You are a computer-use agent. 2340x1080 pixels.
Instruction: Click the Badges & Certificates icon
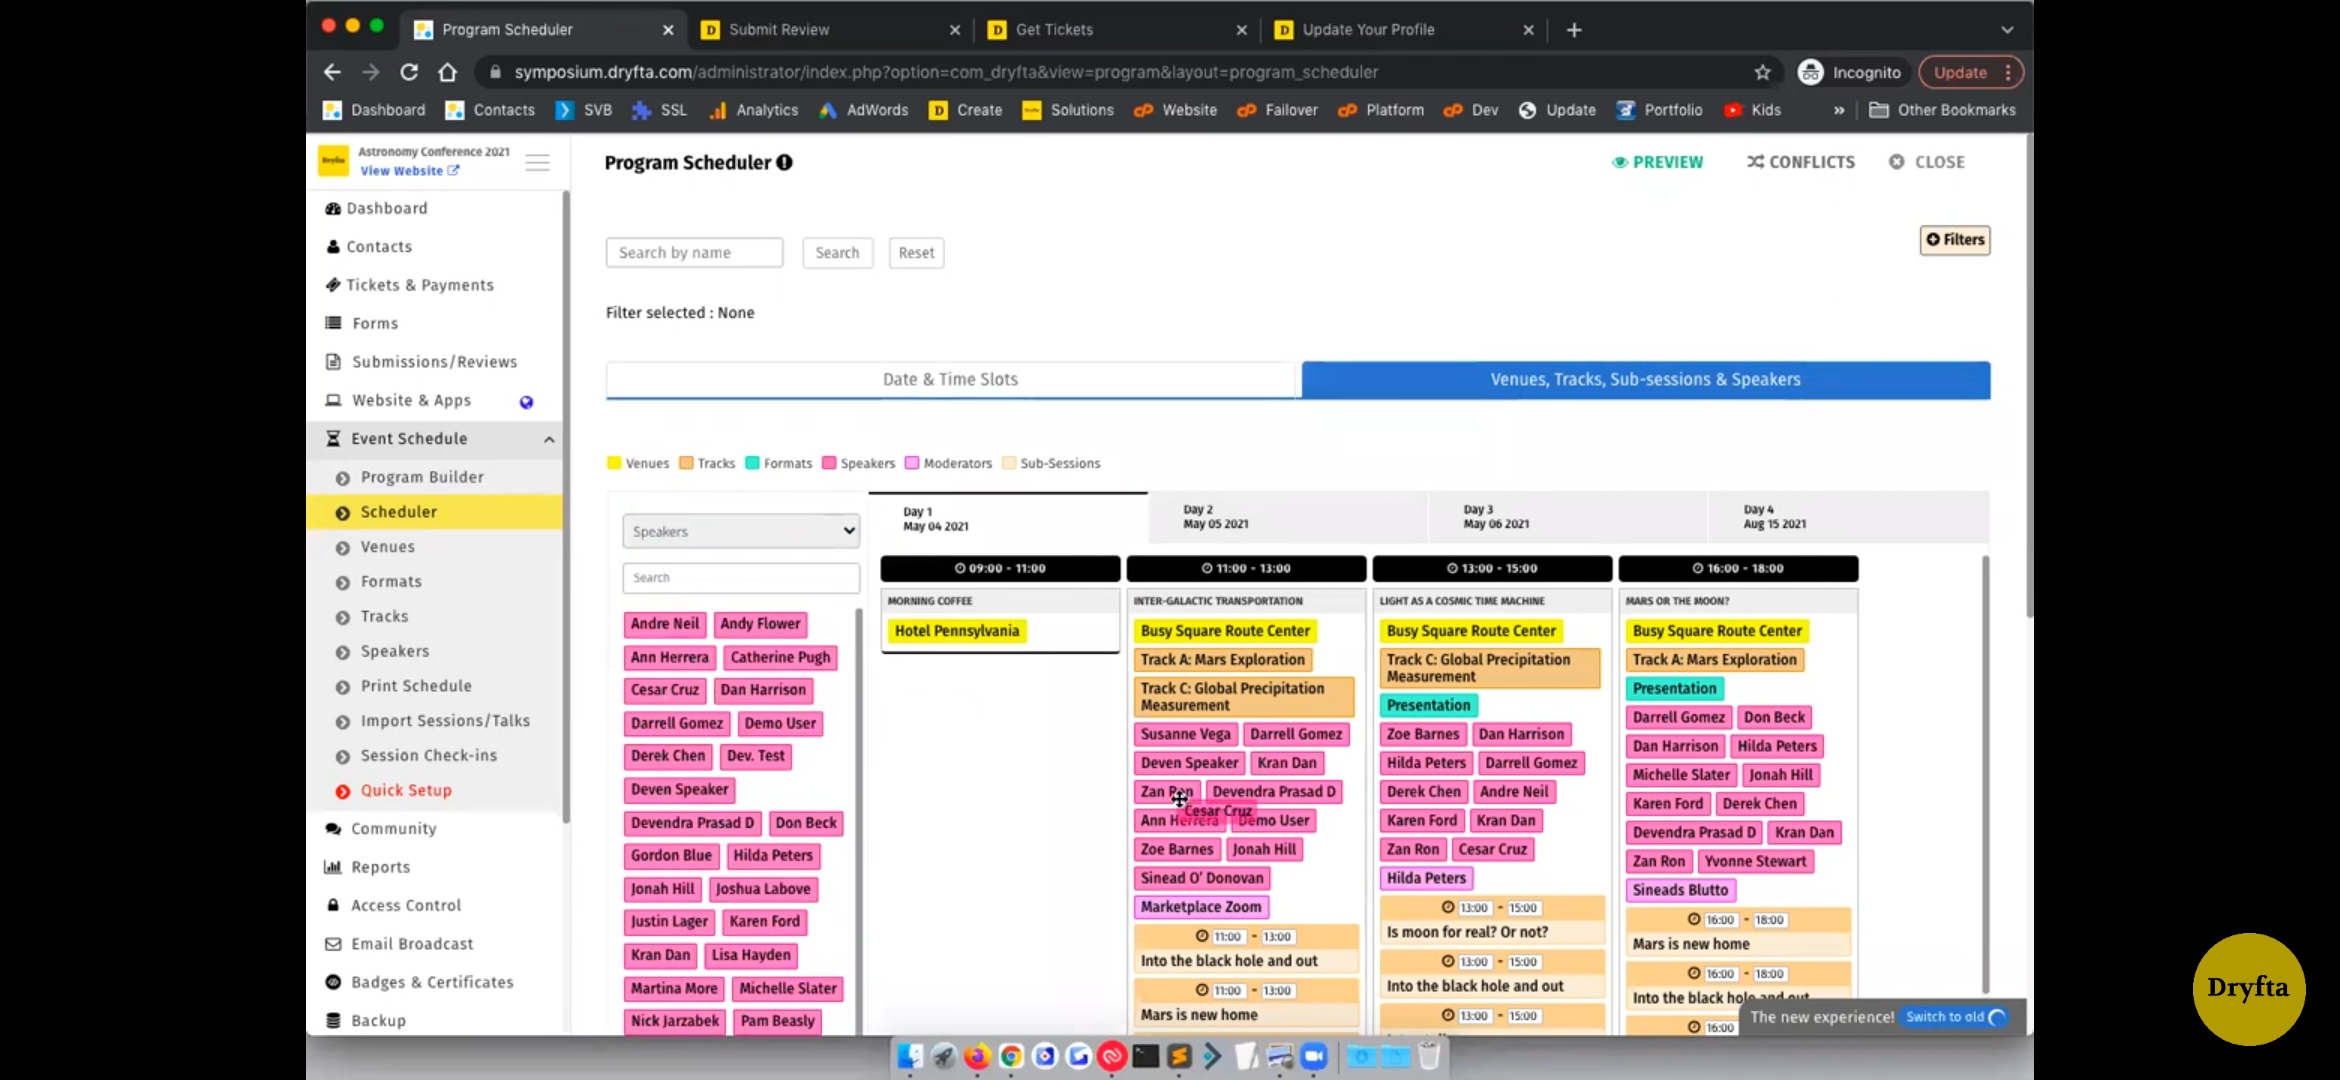333,982
